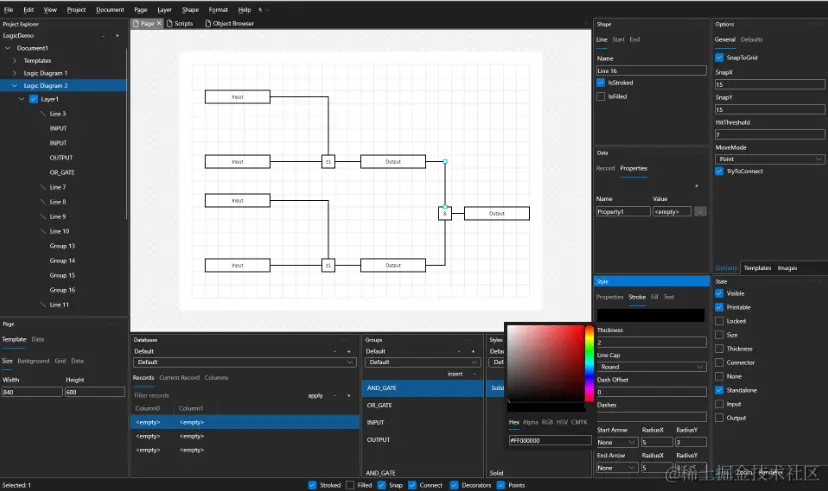Enable the Connector state checkbox

click(x=719, y=363)
